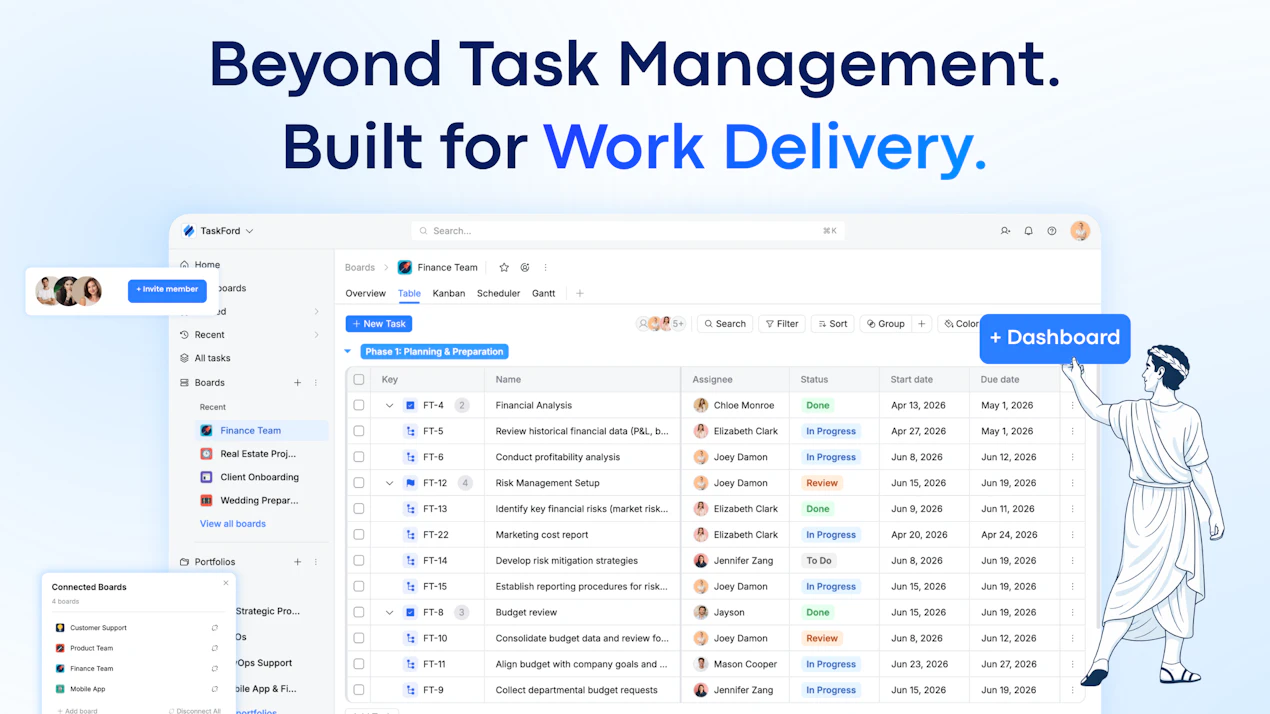Toggle the select-all header checkbox

point(359,380)
